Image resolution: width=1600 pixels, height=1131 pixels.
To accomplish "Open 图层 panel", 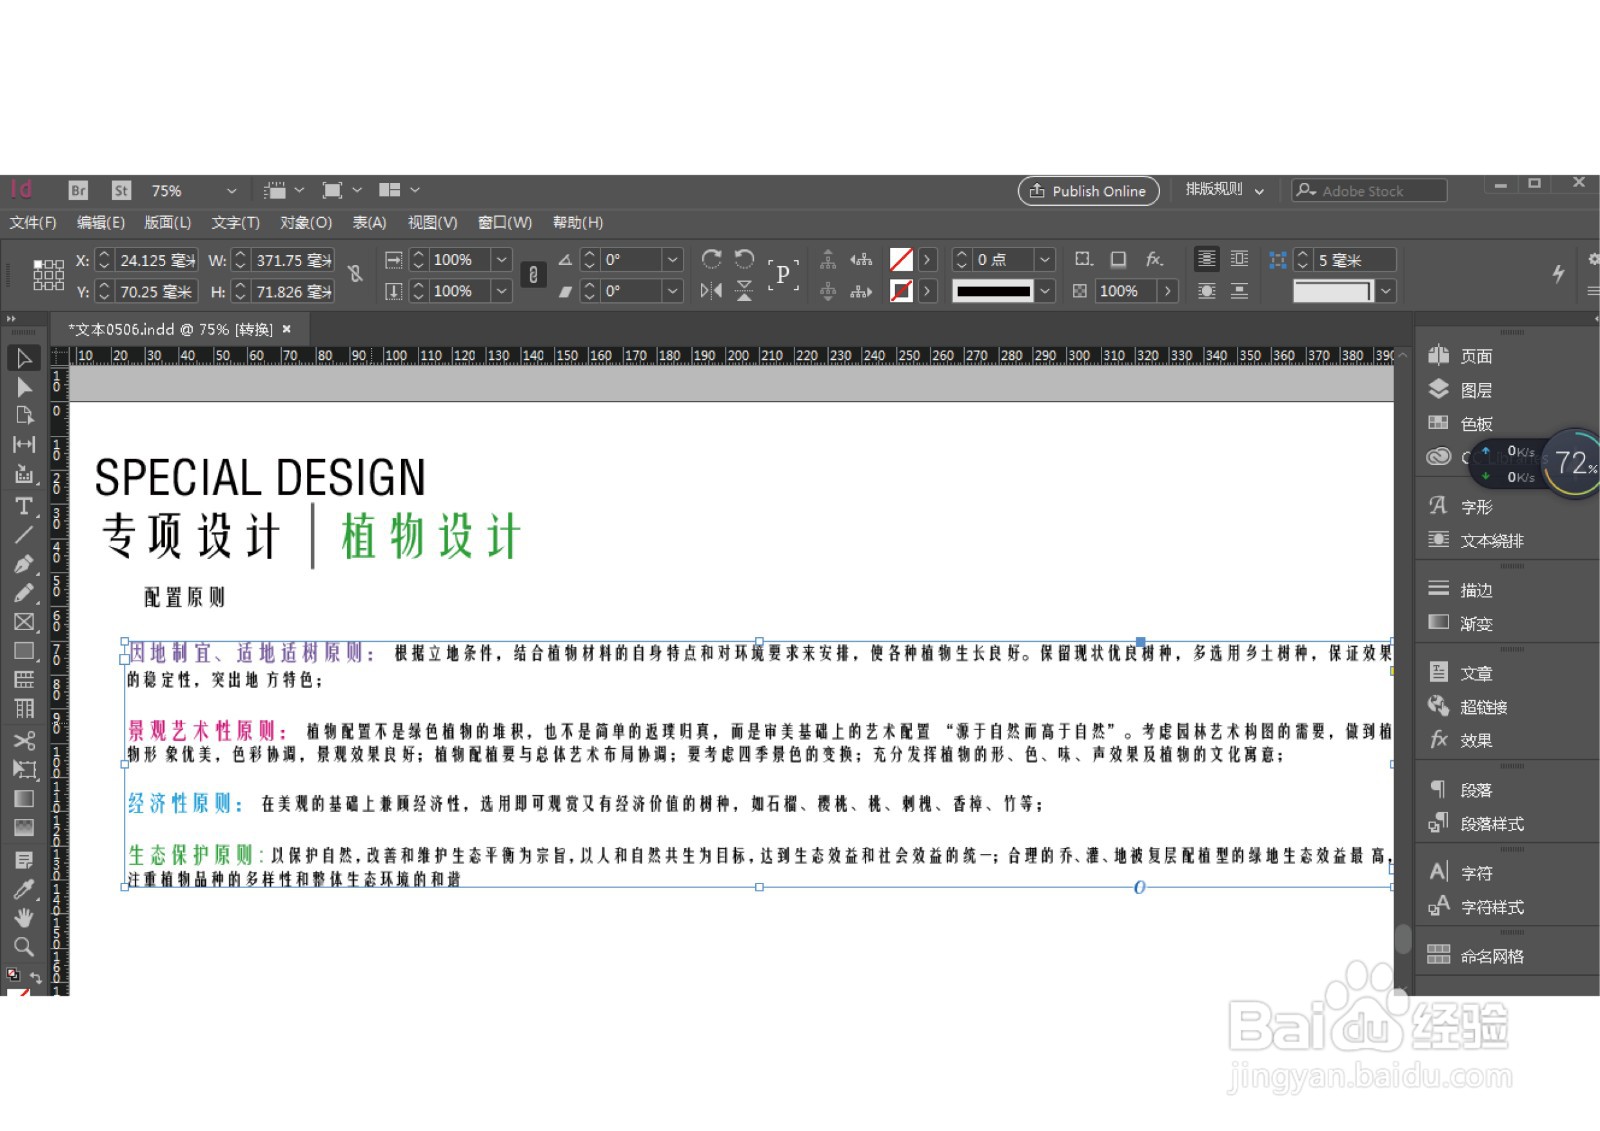I will point(1462,390).
